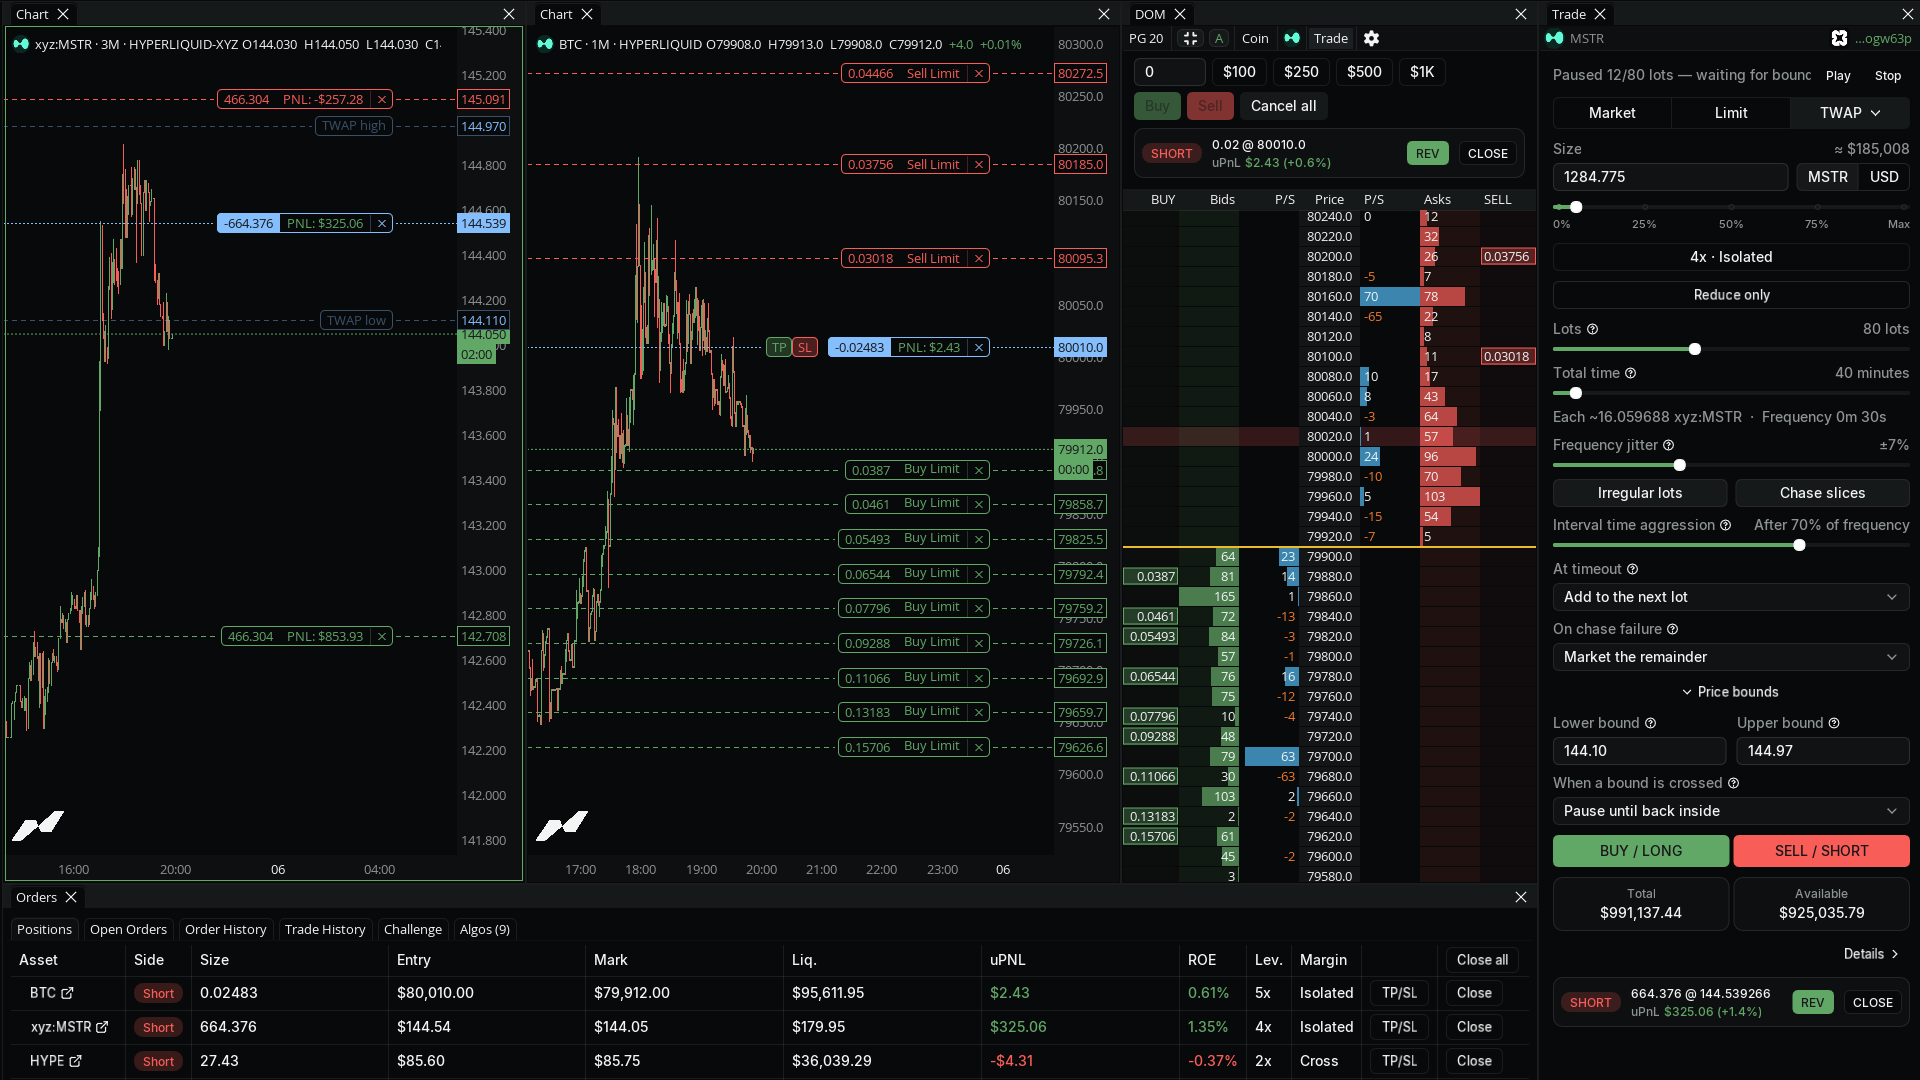Screen dimensions: 1920x1080
Task: Open PG 20 price grouping selector
Action: pos(1146,38)
